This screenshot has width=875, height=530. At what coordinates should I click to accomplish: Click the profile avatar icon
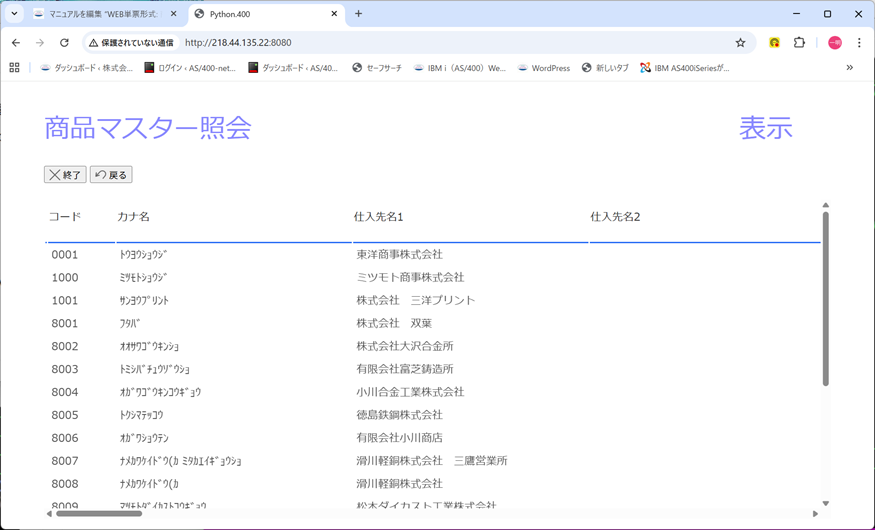834,43
